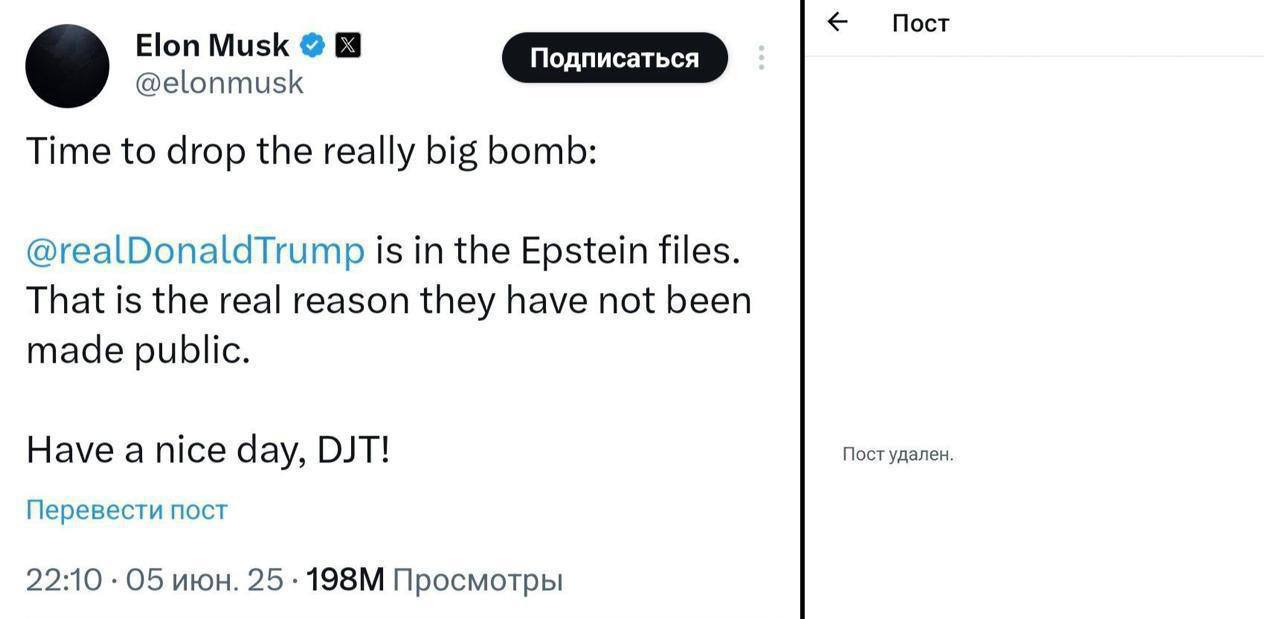Open the three-dot more options menu
Viewport: 1264px width, 619px height.
pos(761,58)
